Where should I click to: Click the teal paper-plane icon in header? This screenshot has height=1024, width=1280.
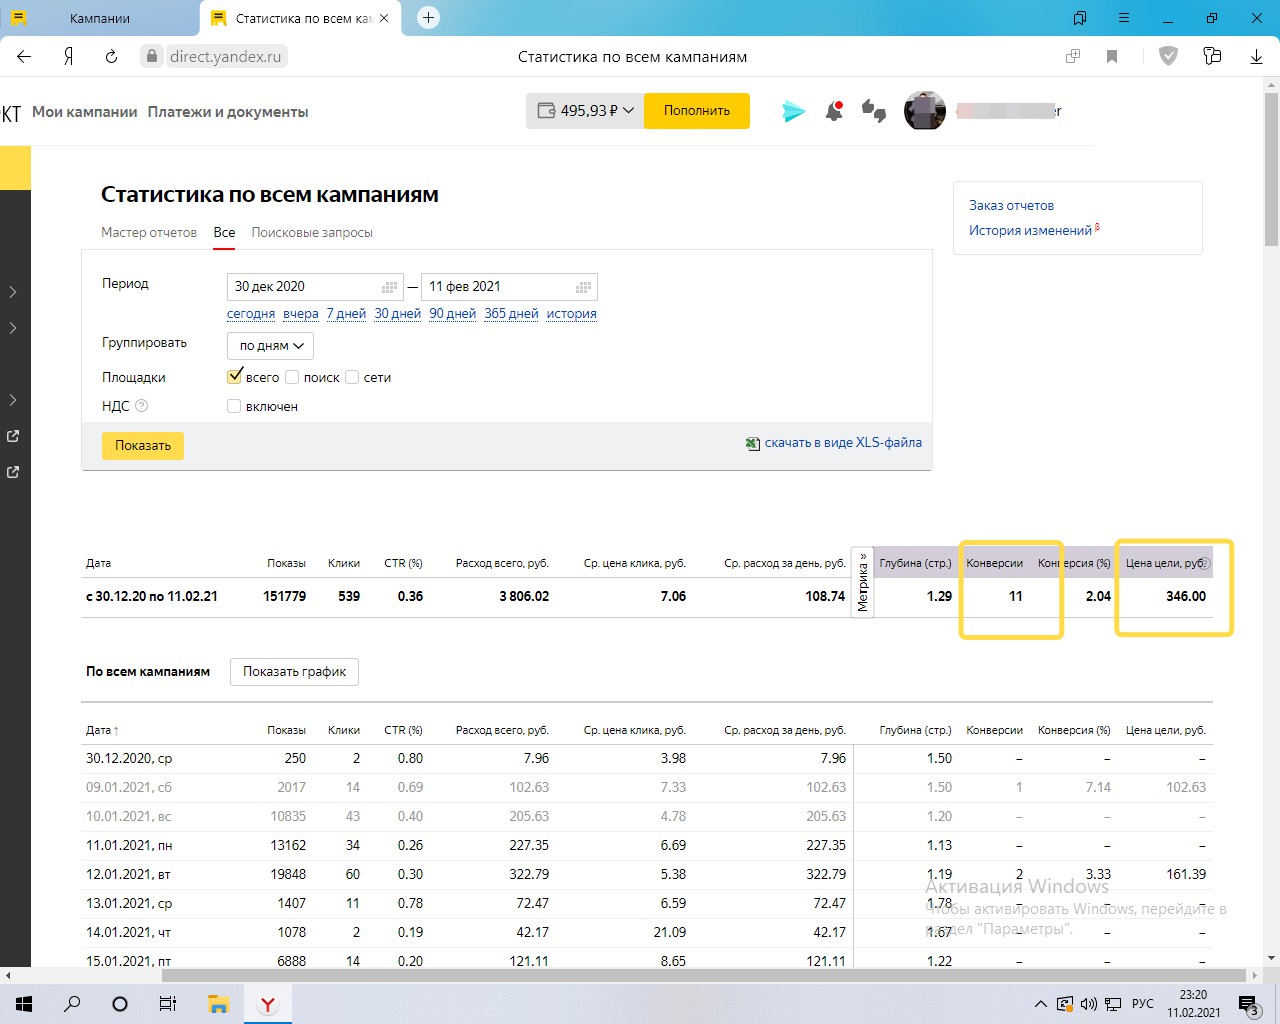tap(794, 111)
